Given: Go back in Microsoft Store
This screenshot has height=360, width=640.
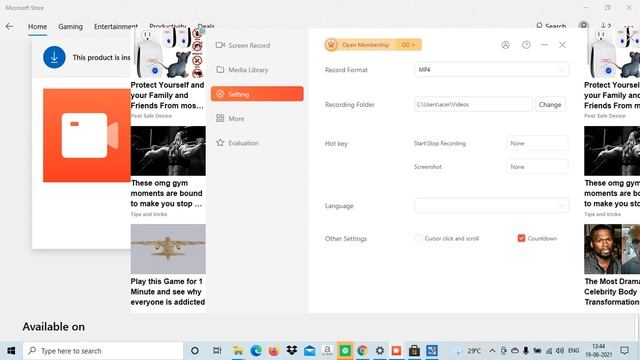Looking at the screenshot, I should tap(9, 27).
